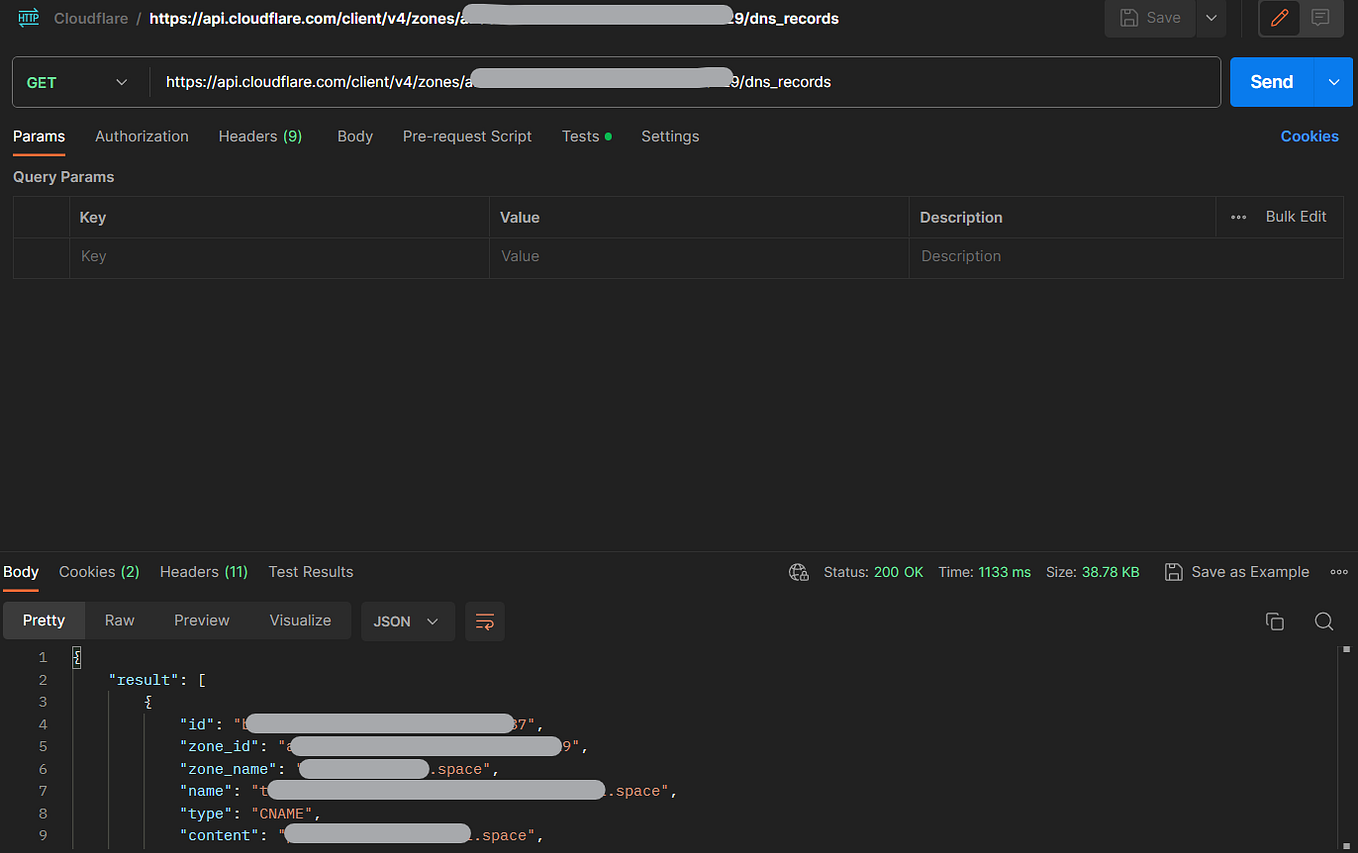Click the network information globe icon

(797, 572)
